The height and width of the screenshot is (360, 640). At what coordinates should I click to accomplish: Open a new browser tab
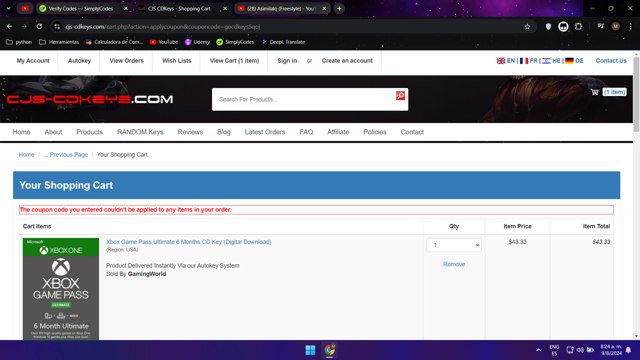click(339, 8)
